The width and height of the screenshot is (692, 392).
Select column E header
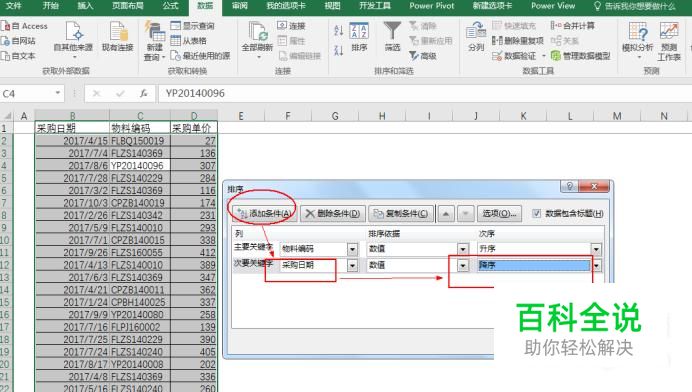(241, 116)
